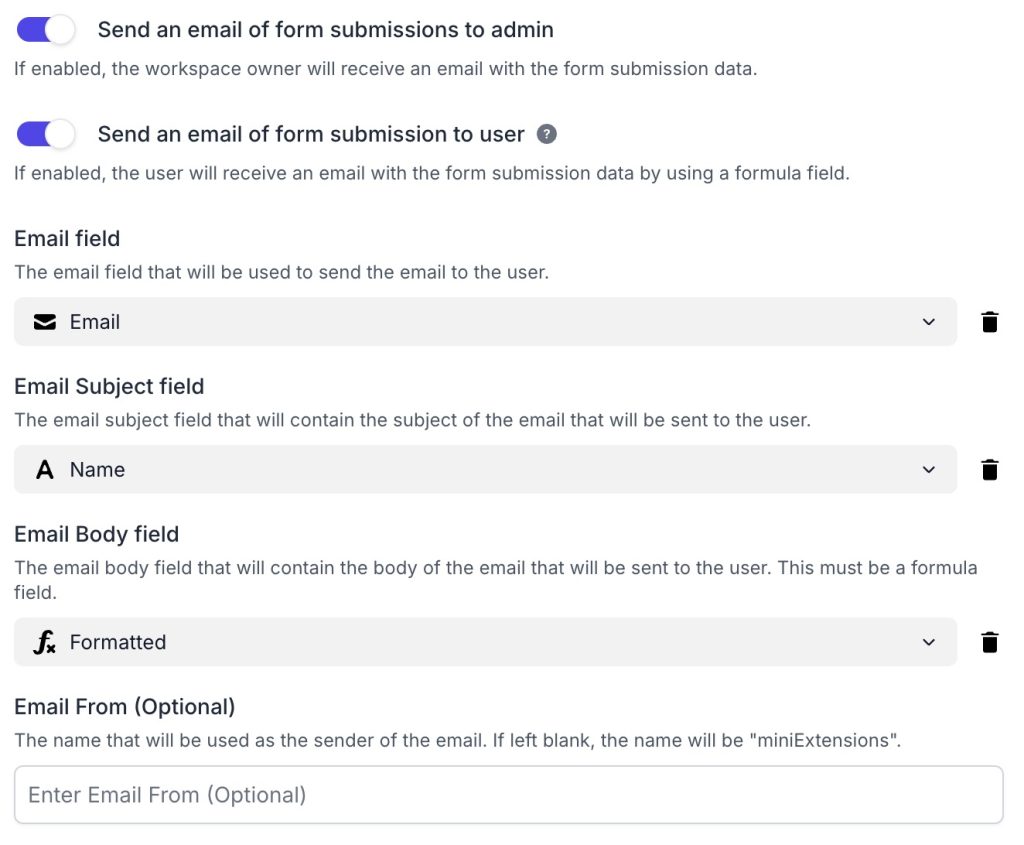Viewport: 1024px width, 845px height.
Task: Click the Enter Email From input box
Action: [508, 795]
